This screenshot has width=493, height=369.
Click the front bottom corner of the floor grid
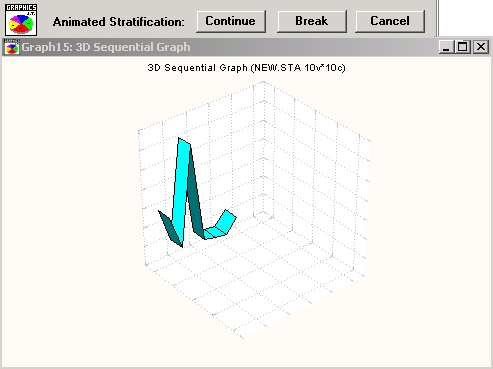pos(243,338)
